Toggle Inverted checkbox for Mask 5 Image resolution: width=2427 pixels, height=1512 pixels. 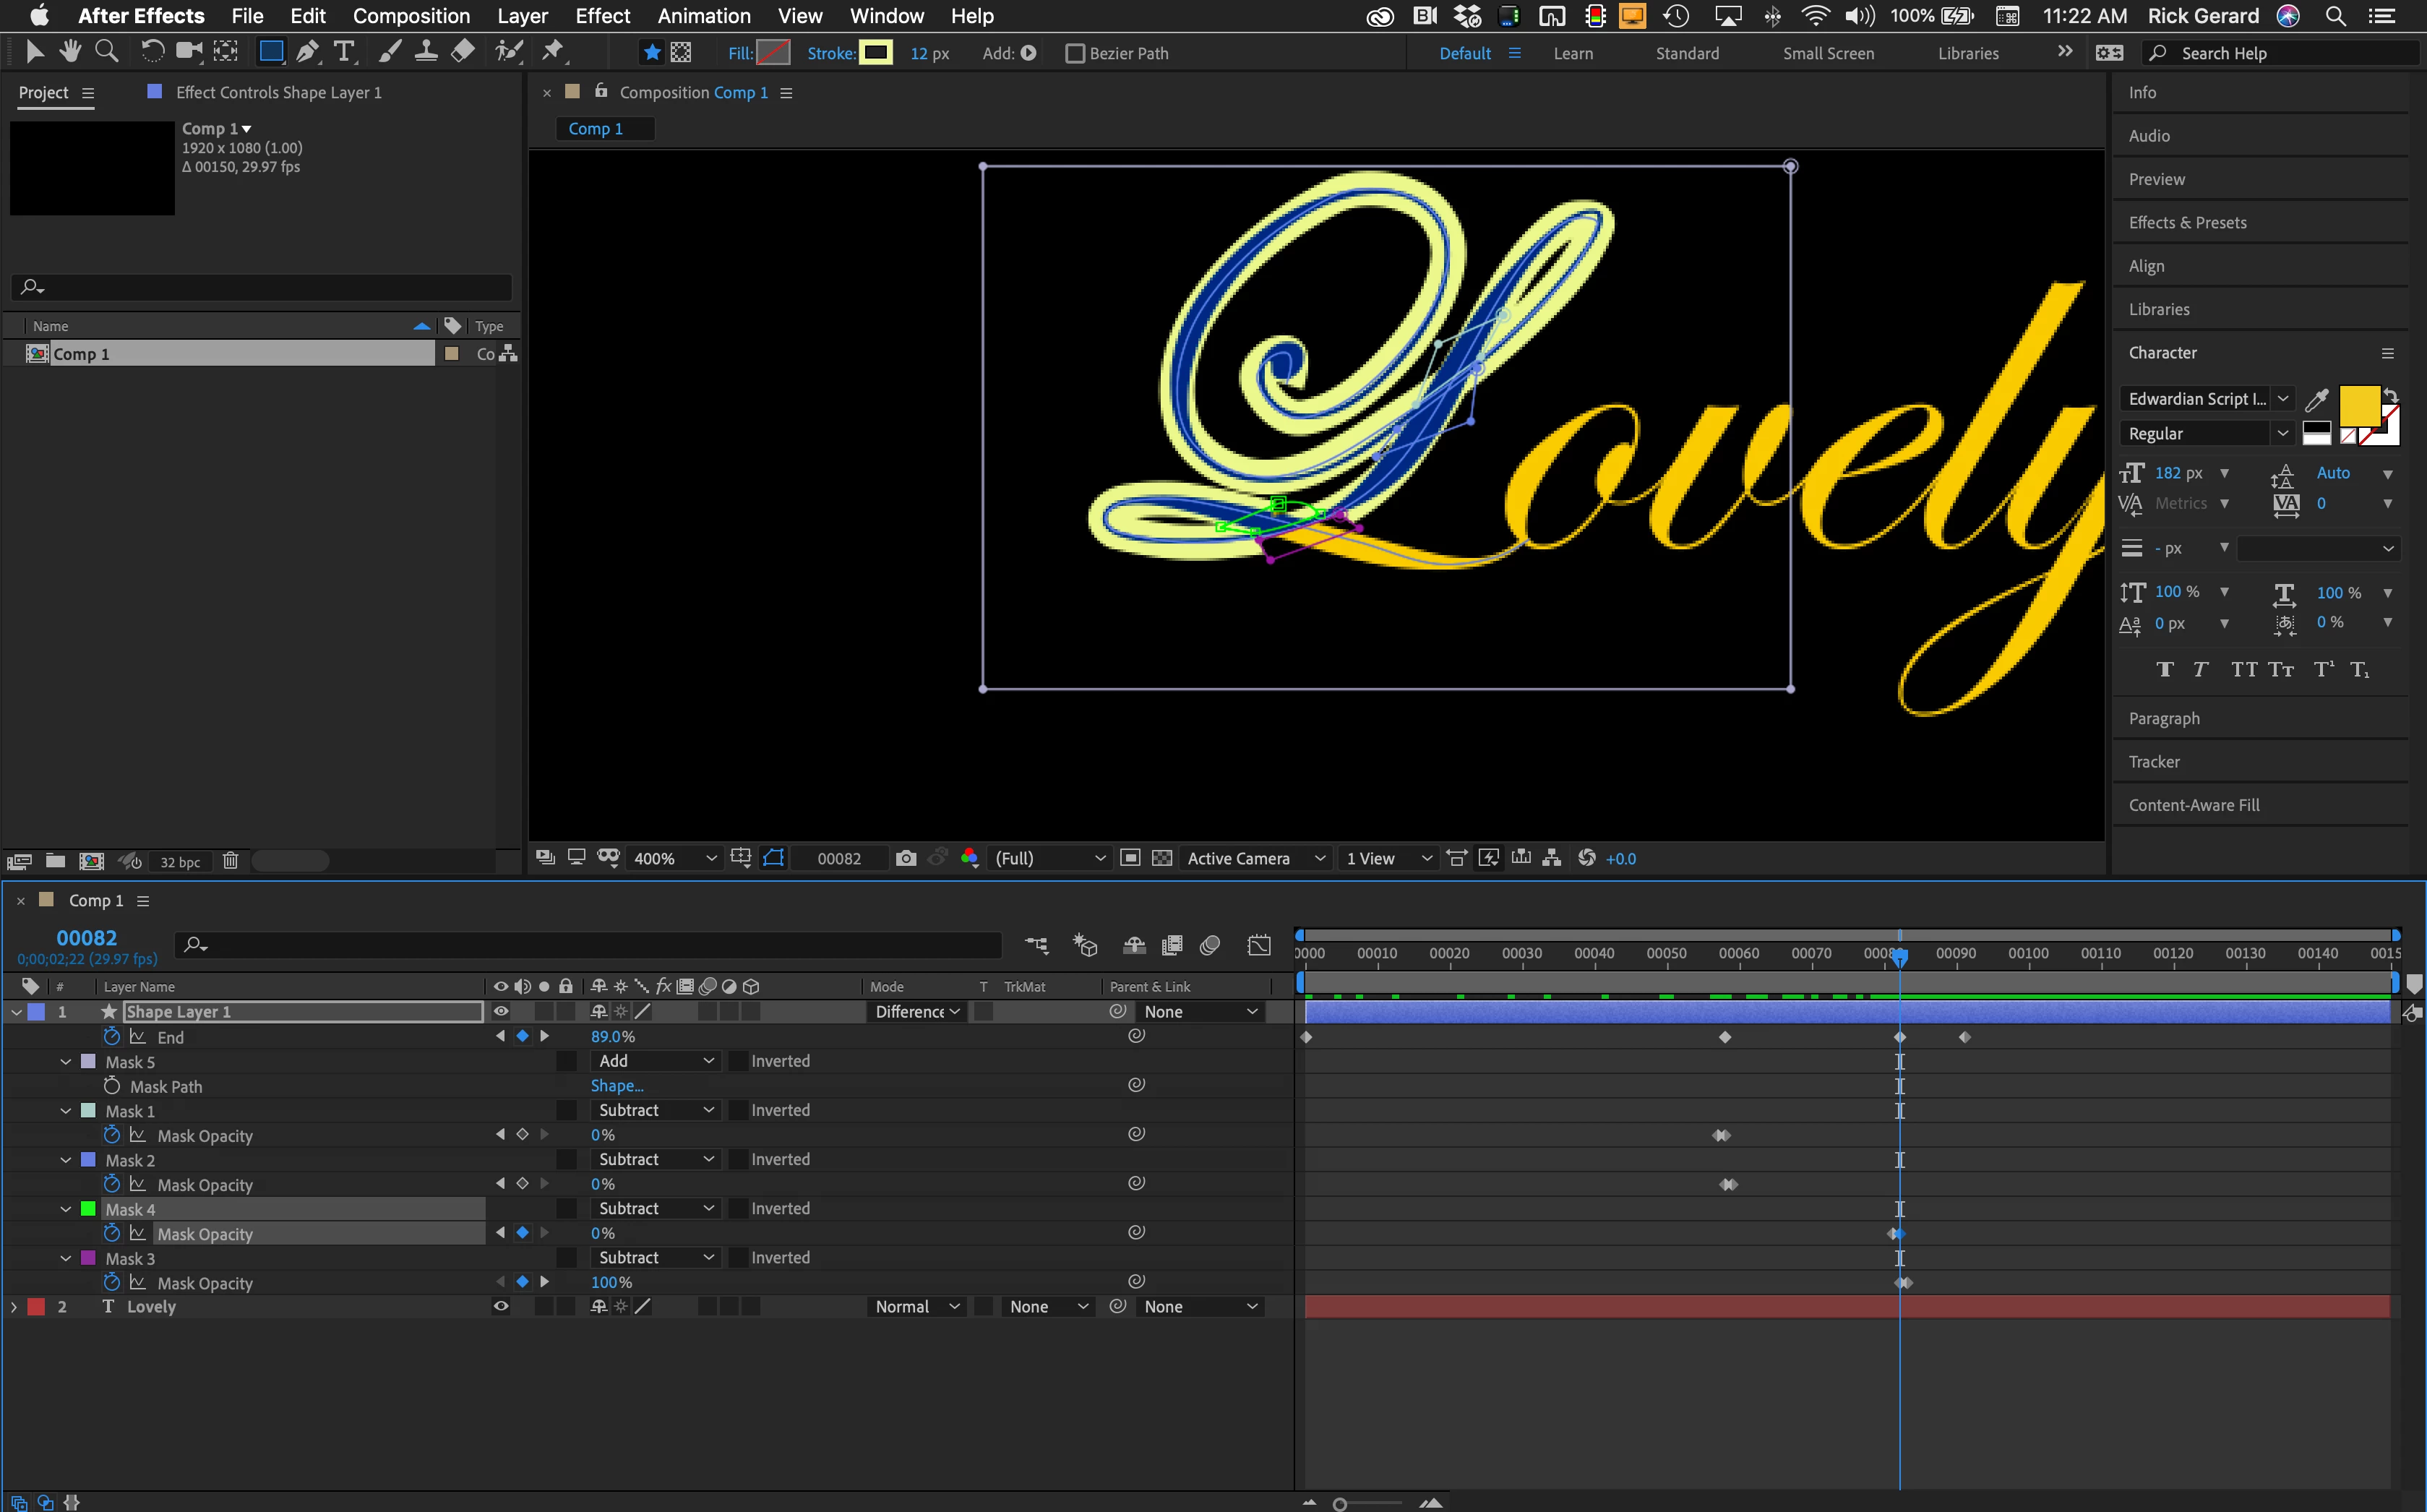[x=738, y=1061]
